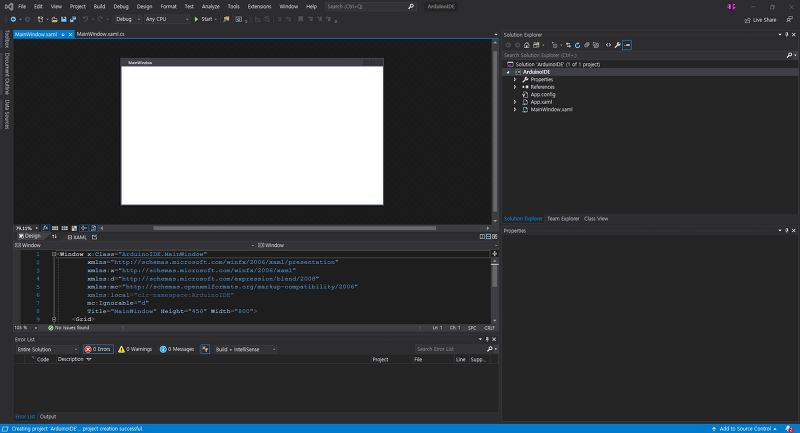Collapse the ArduinoIDE project node
Screen dimensions: 800x433
[x=508, y=72]
